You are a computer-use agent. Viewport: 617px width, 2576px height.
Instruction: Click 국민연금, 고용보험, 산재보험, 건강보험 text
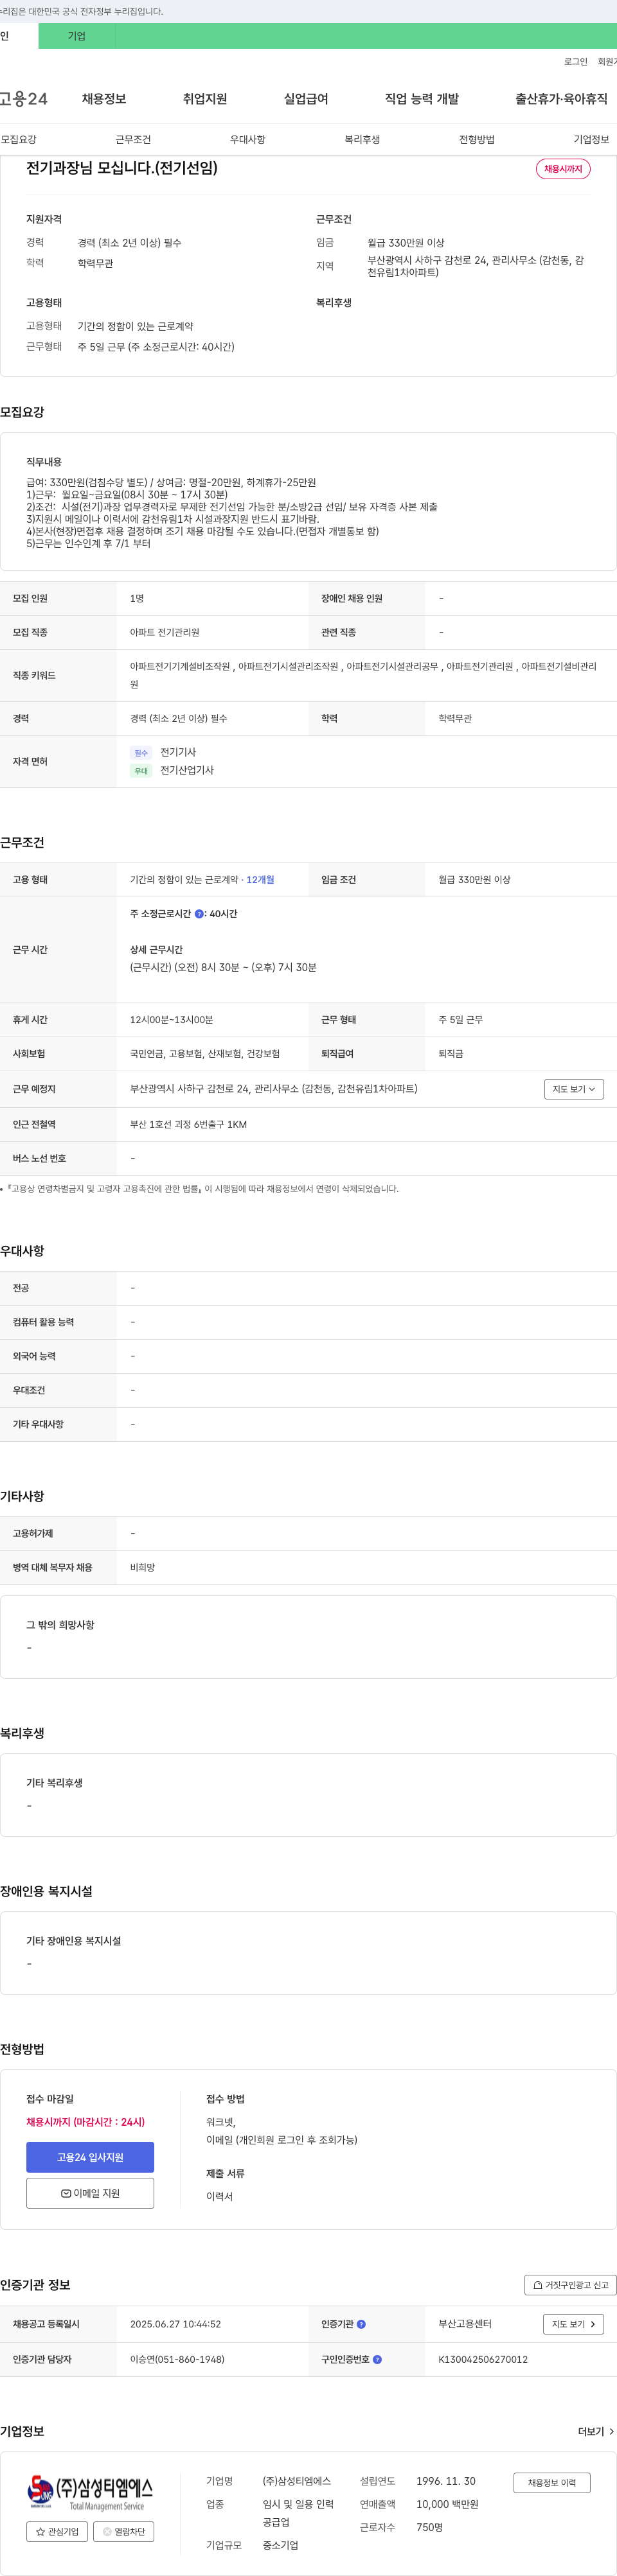pyautogui.click(x=205, y=1054)
